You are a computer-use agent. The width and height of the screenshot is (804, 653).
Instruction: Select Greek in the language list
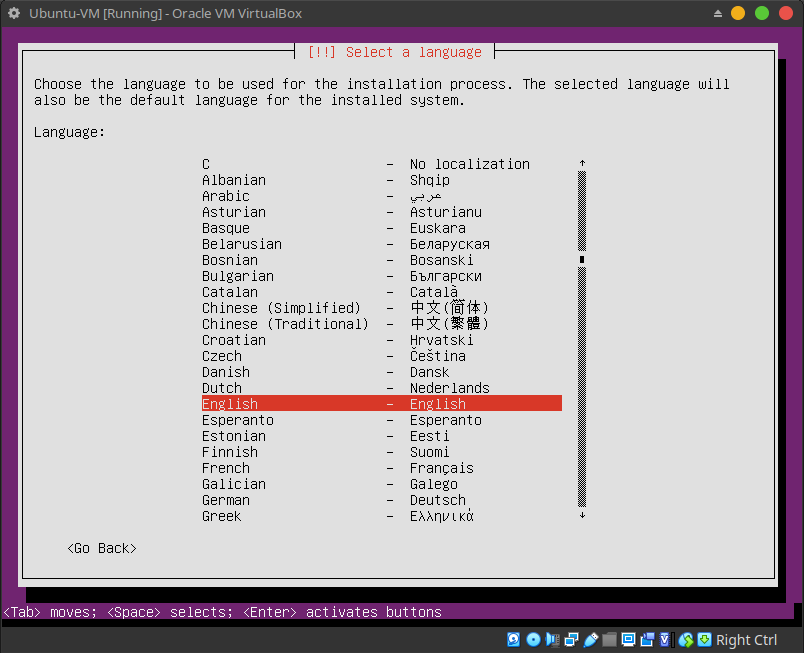pyautogui.click(x=382, y=516)
